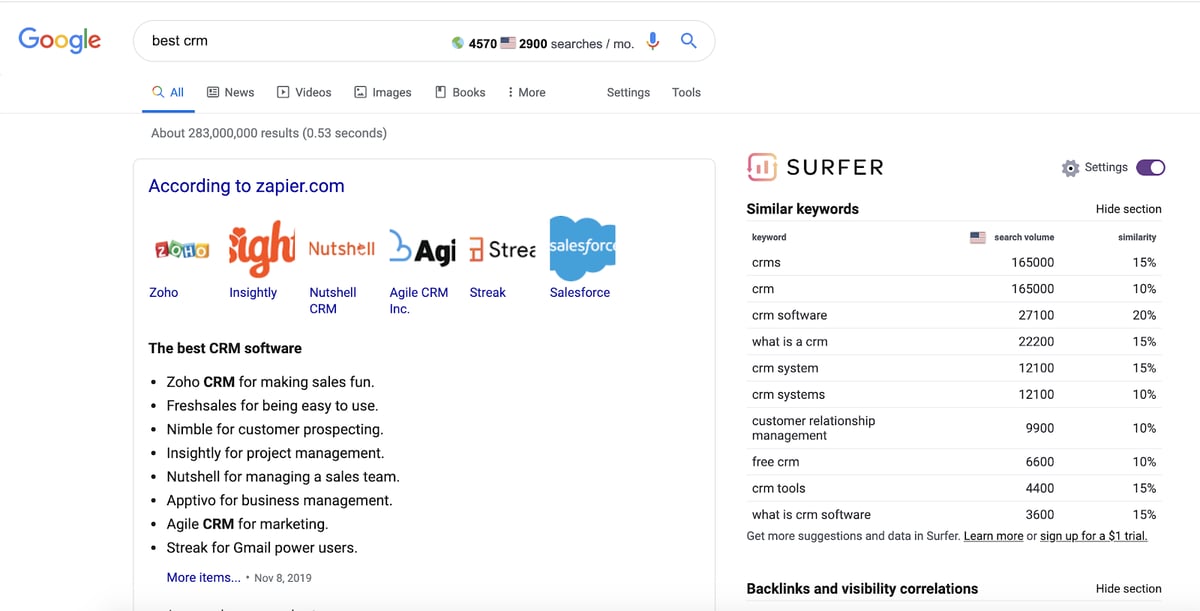Click the voice search microphone icon
Screen dimensions: 1200x611
click(652, 40)
